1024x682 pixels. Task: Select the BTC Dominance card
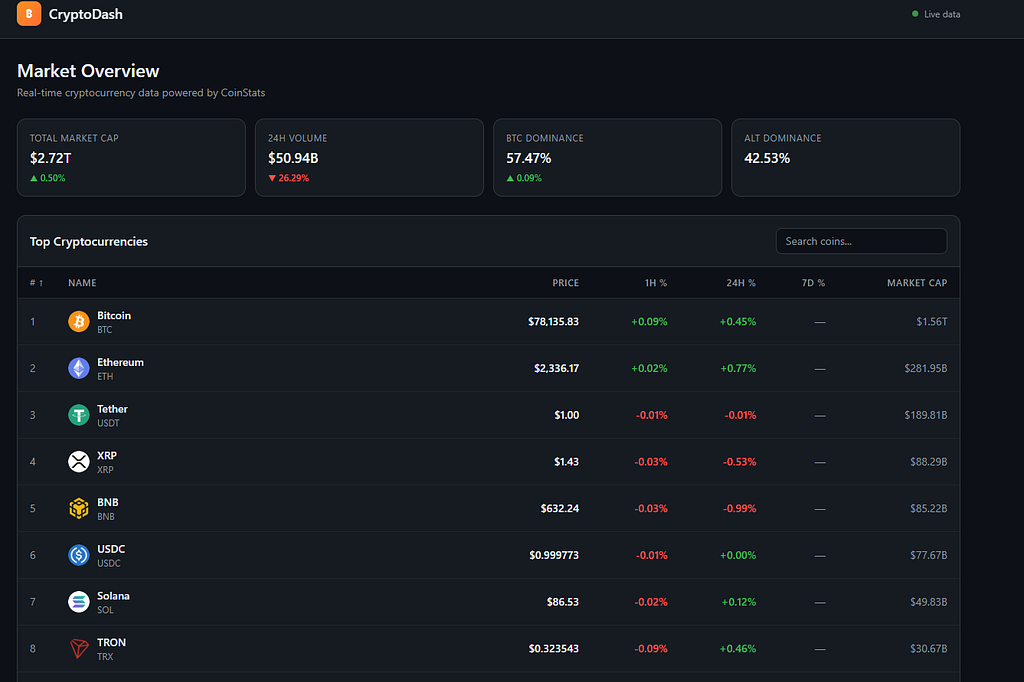click(x=607, y=157)
